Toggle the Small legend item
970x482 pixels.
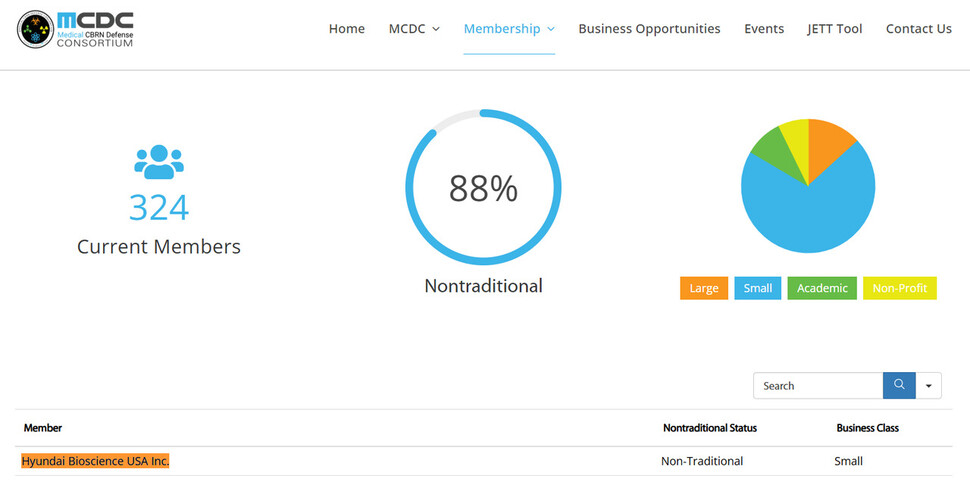758,288
